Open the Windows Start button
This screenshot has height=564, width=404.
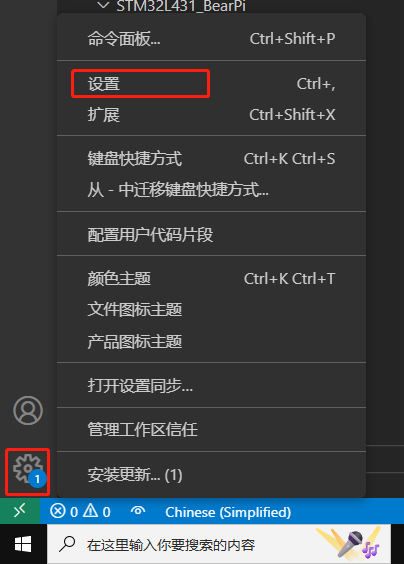[x=23, y=544]
